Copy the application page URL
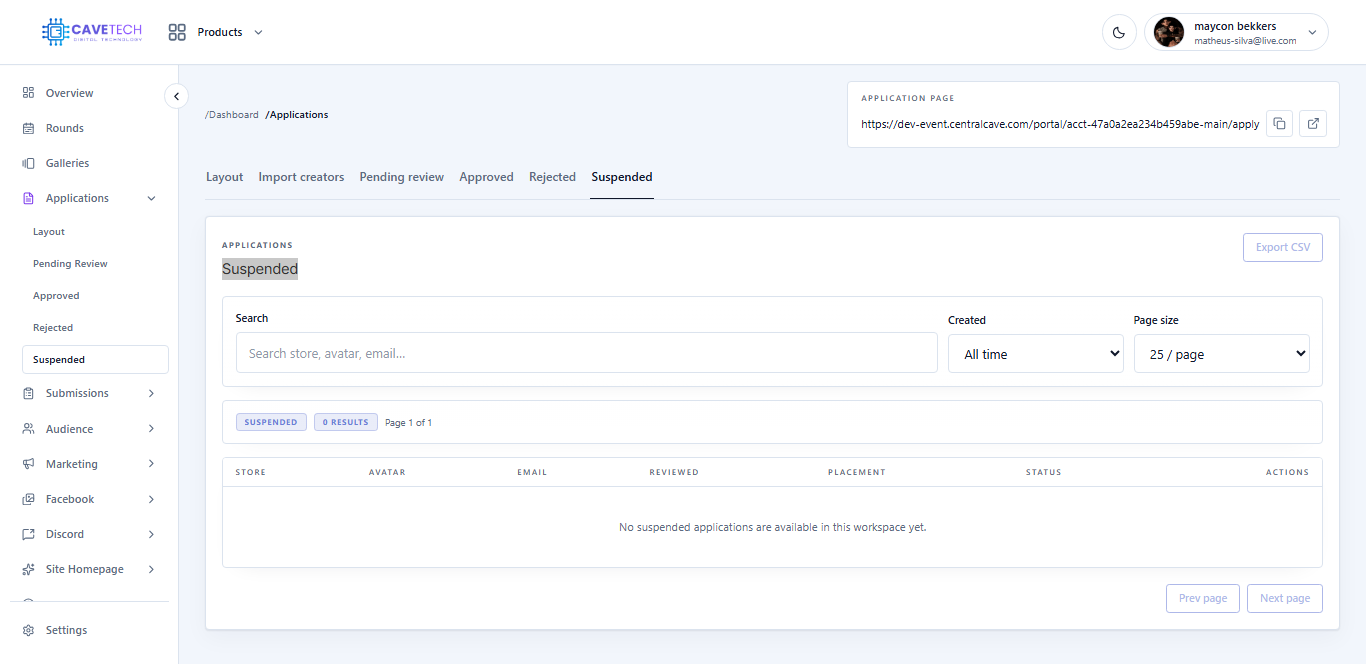The height and width of the screenshot is (664, 1366). [x=1279, y=124]
